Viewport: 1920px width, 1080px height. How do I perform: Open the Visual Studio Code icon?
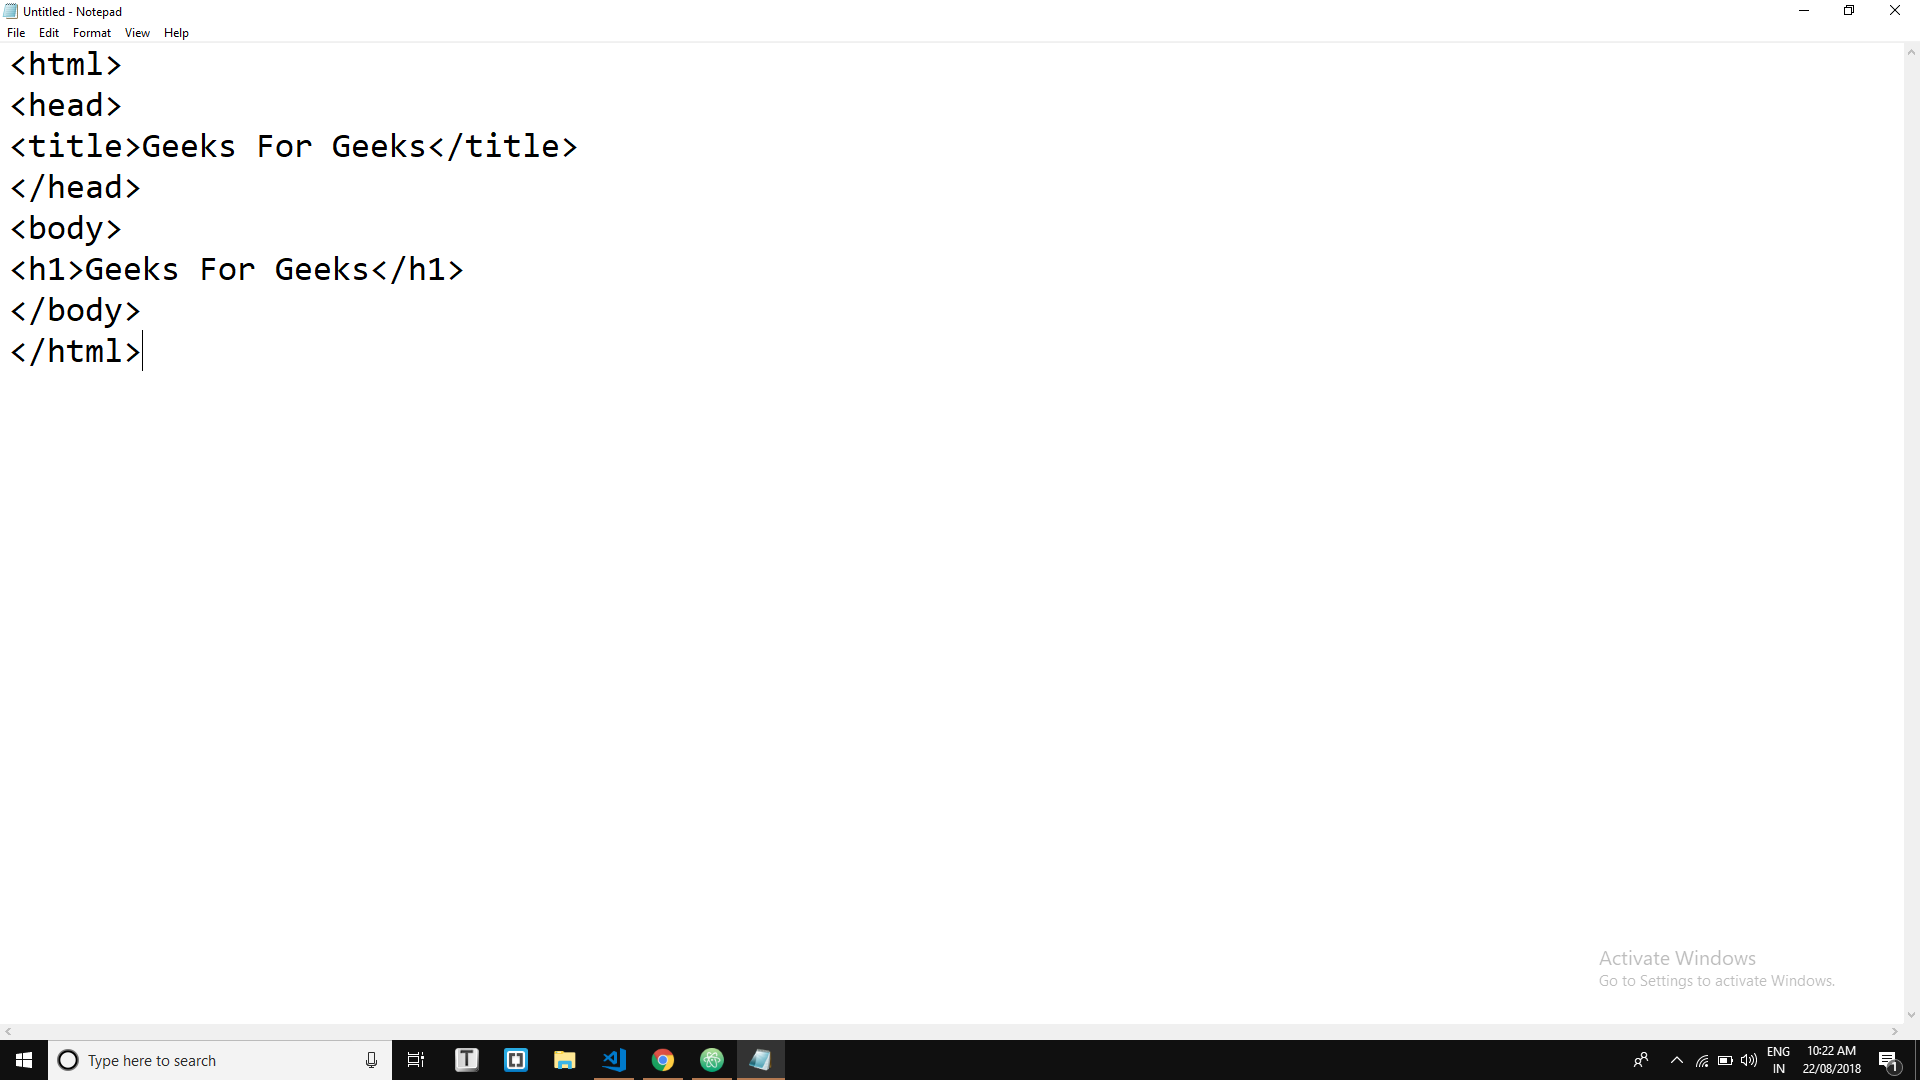click(x=613, y=1059)
